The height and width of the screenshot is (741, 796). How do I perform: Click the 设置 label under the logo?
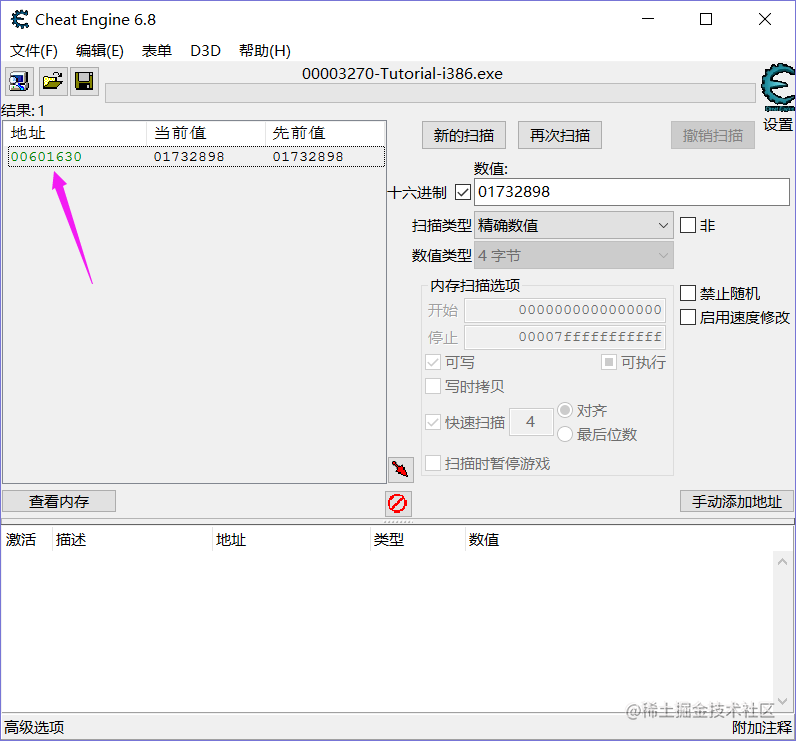pos(778,124)
